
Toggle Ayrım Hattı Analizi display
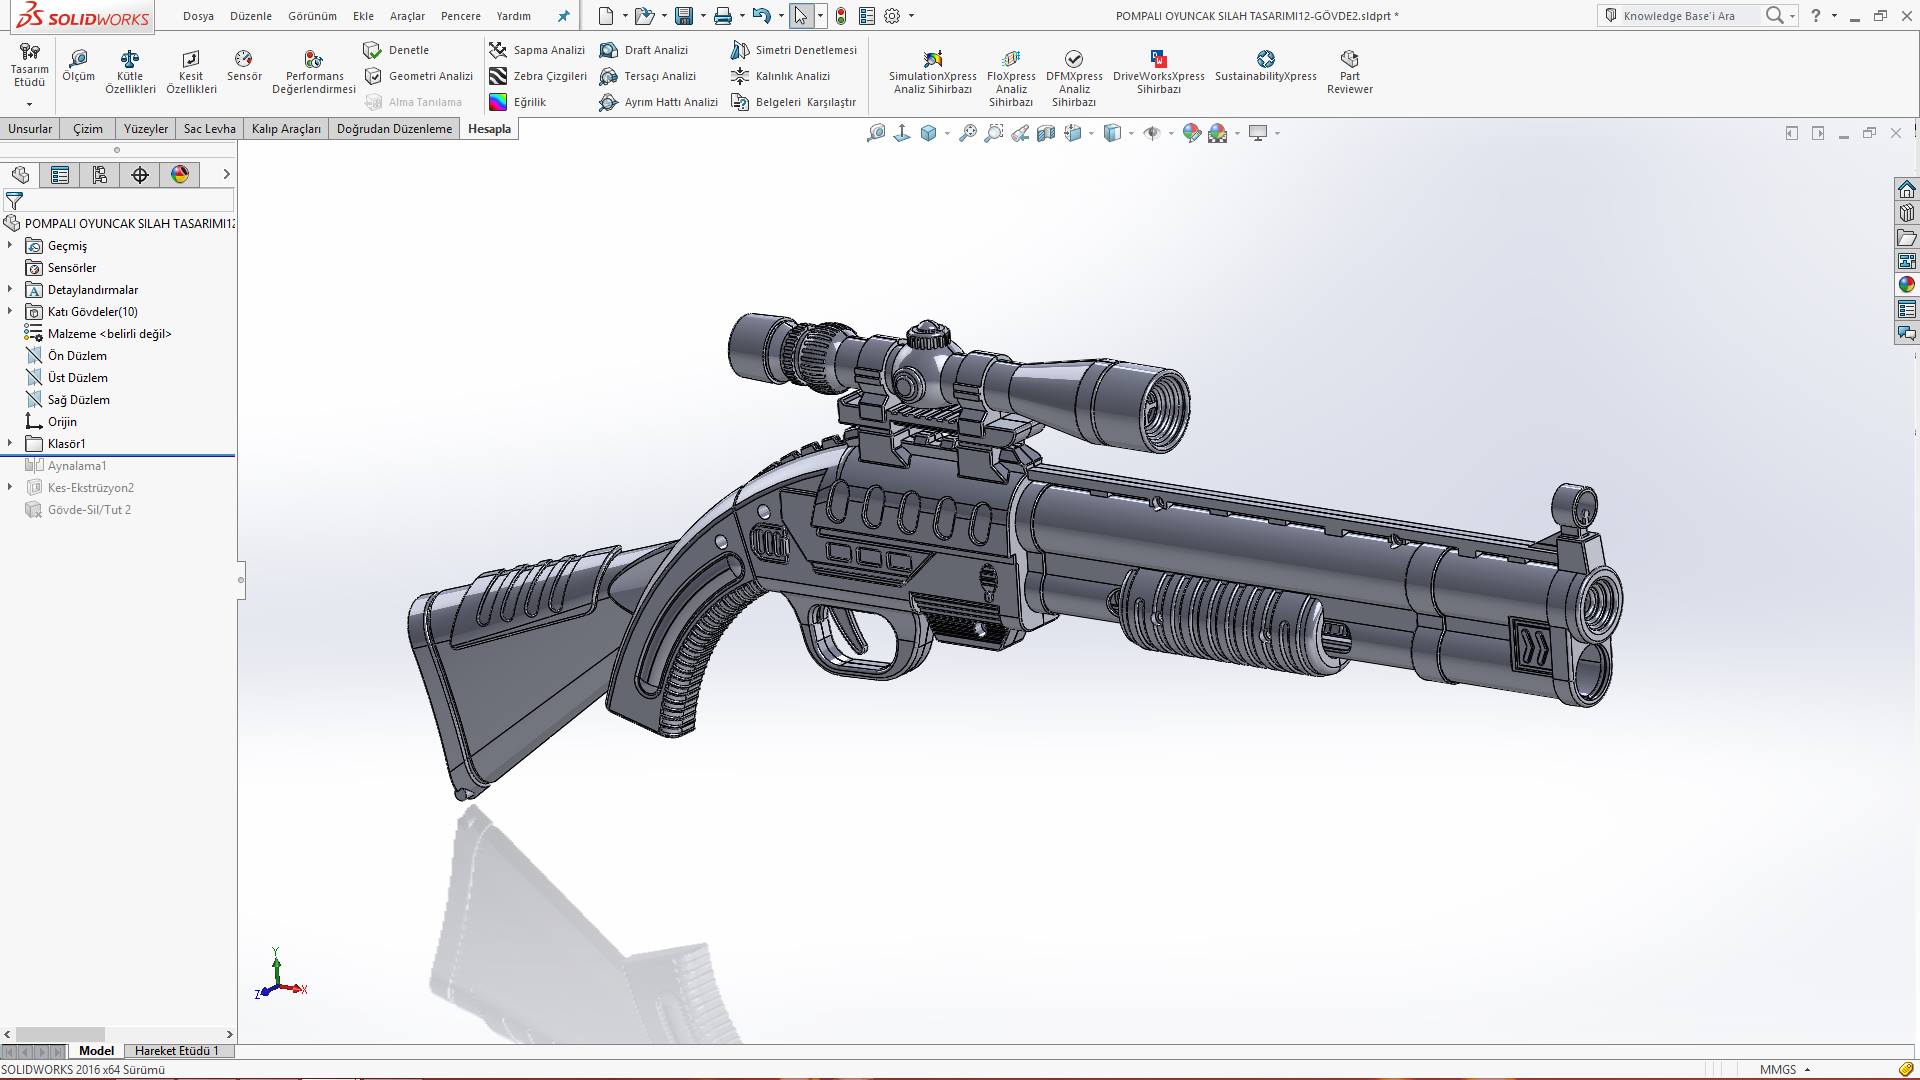[659, 102]
